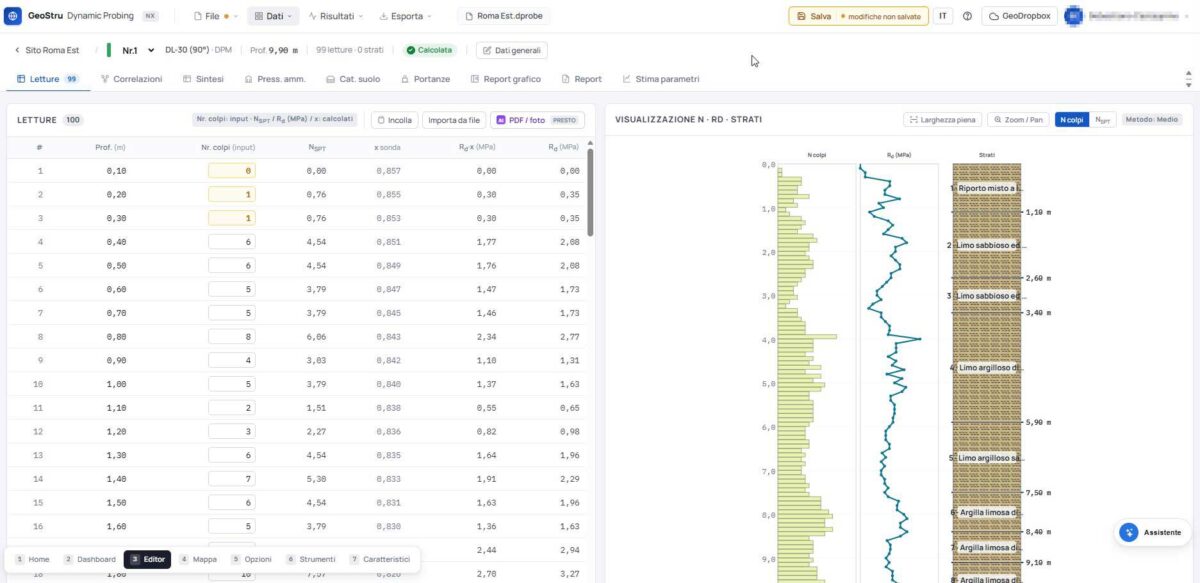This screenshot has width=1200, height=583.
Task: Open Dati generali
Action: click(x=511, y=50)
